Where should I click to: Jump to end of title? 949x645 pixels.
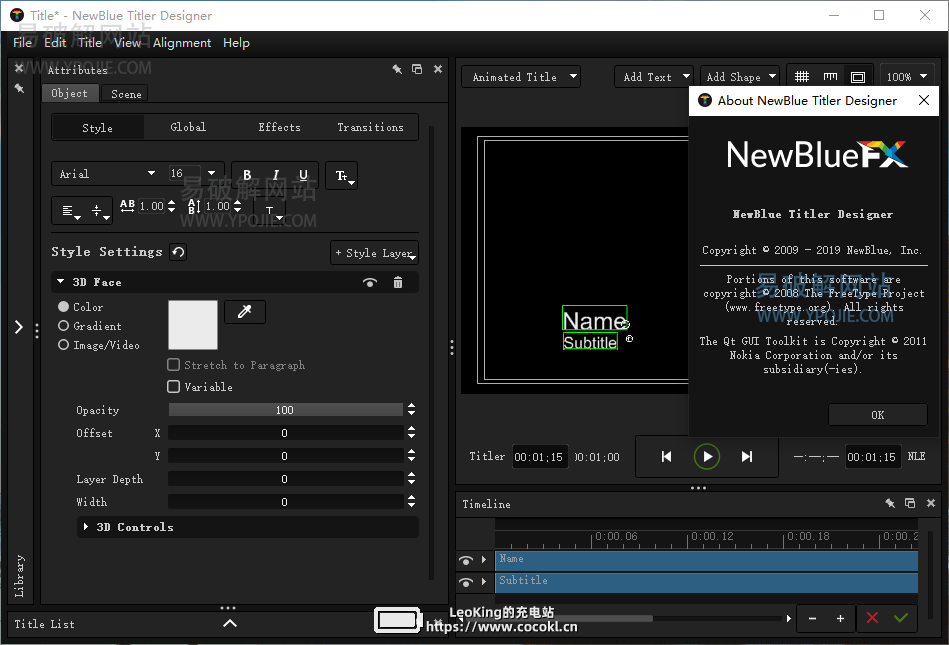tap(747, 457)
